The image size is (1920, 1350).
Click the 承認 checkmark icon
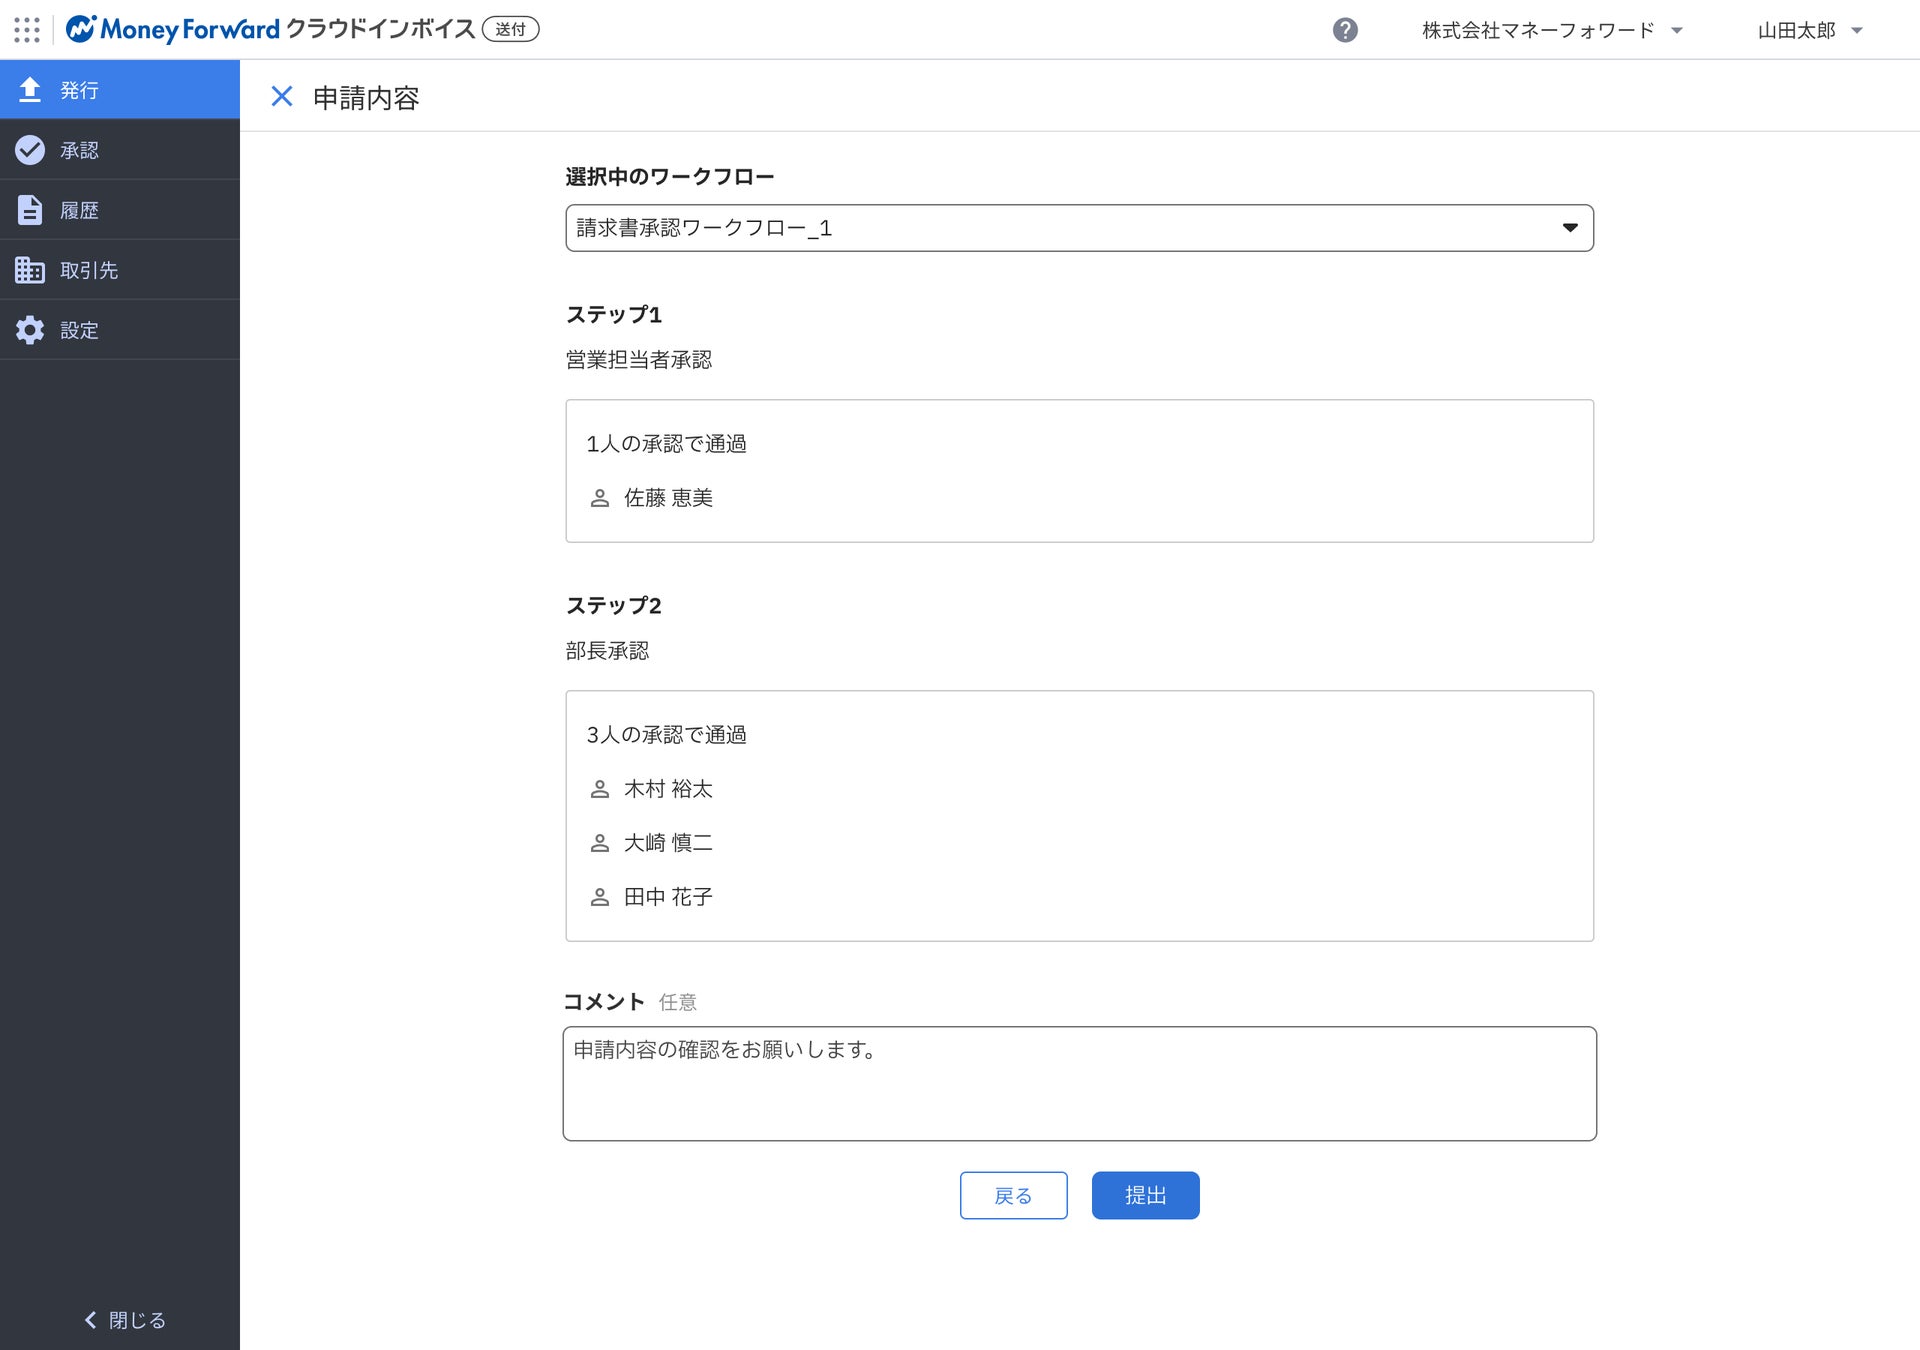pyautogui.click(x=30, y=150)
